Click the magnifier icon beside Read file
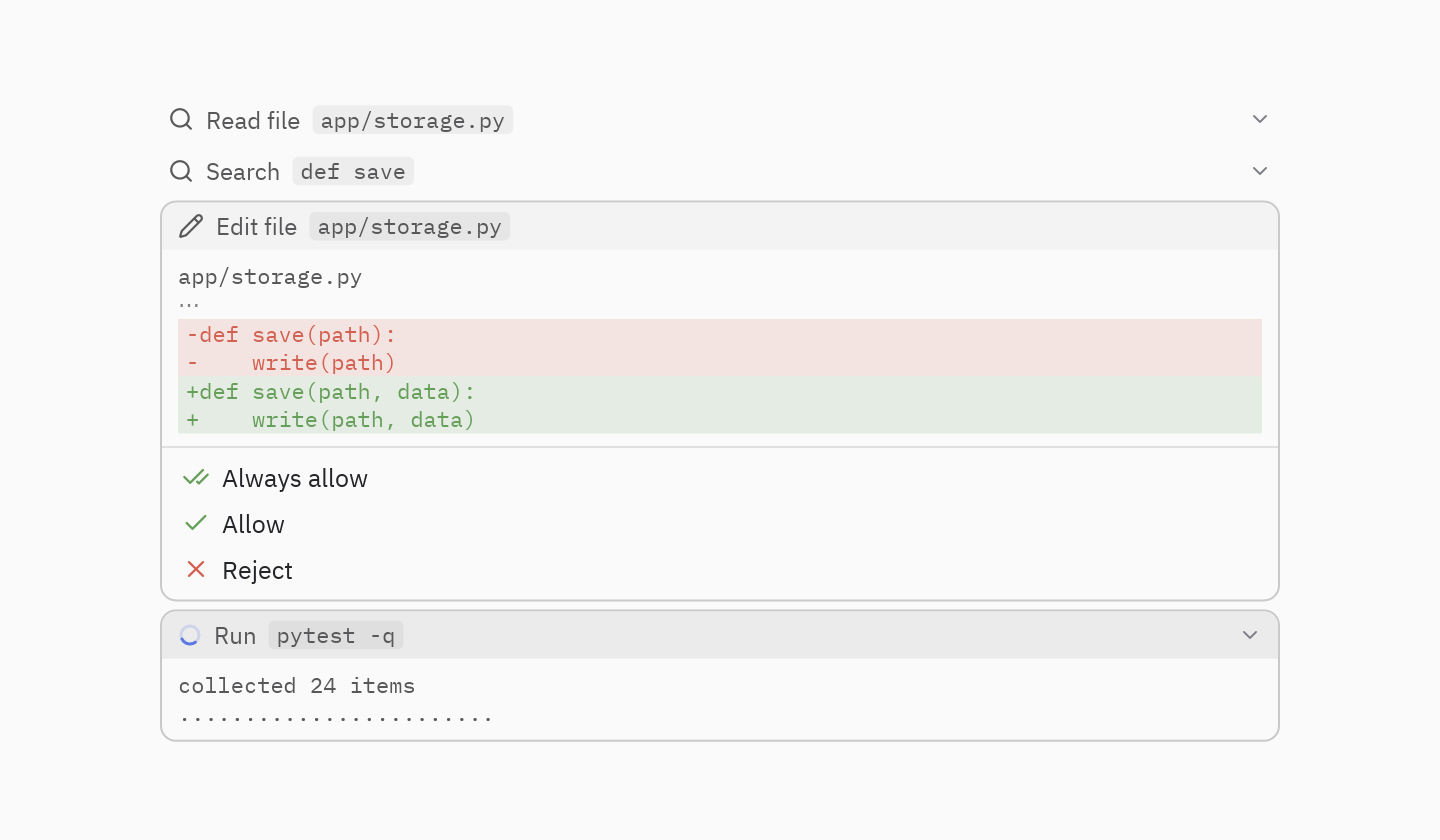This screenshot has width=1440, height=840. (x=181, y=120)
